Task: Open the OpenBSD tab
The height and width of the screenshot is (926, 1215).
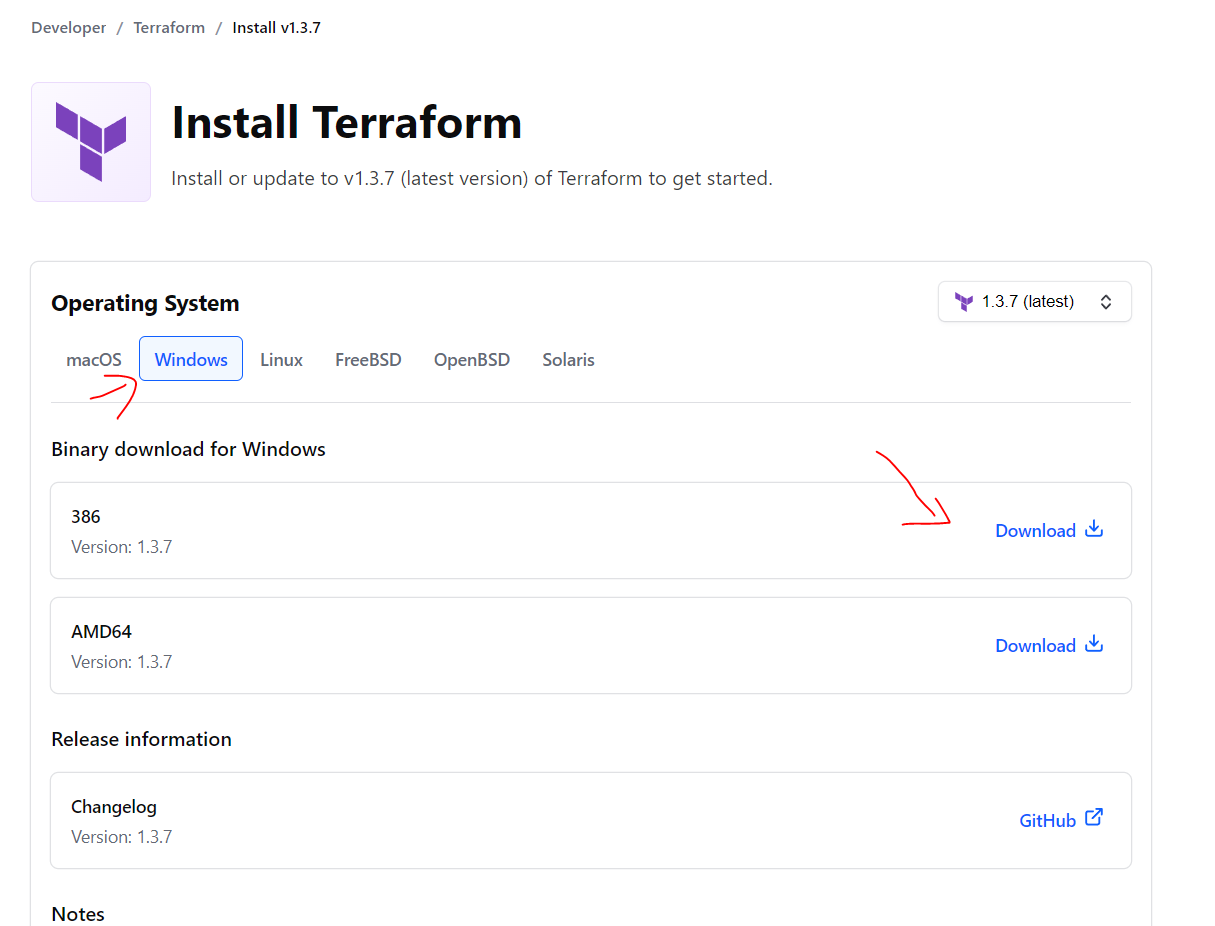Action: [472, 360]
